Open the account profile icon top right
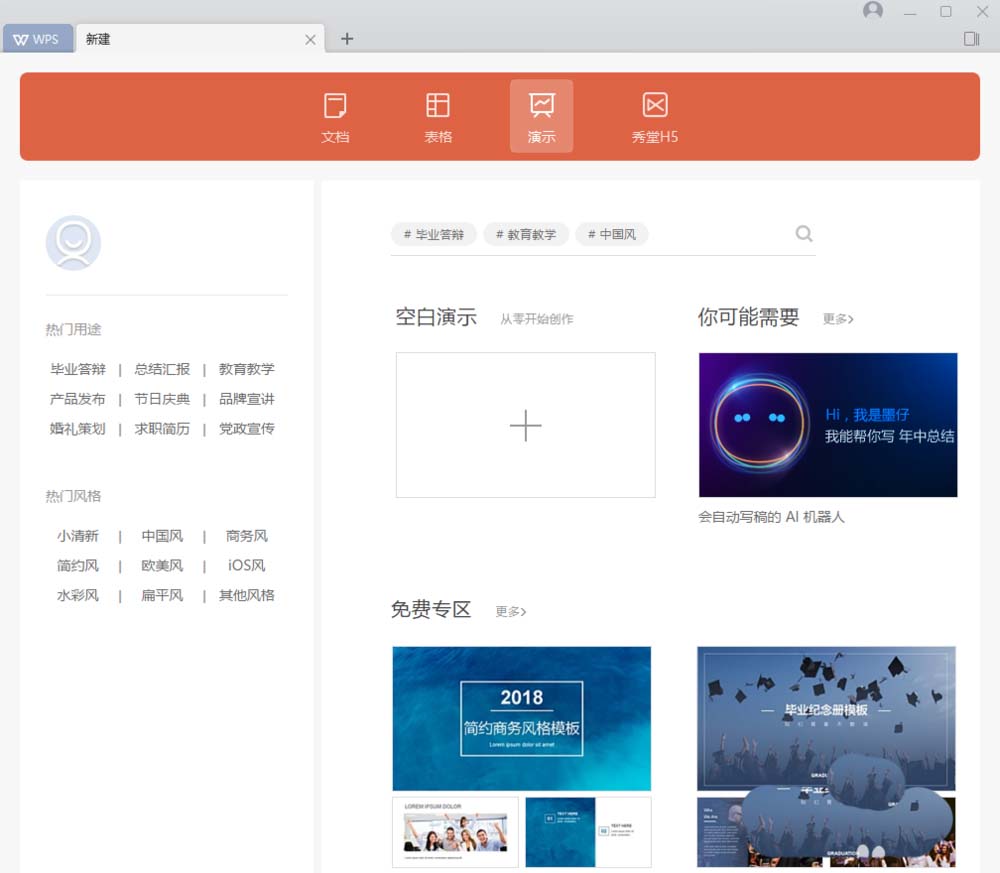 coord(872,11)
